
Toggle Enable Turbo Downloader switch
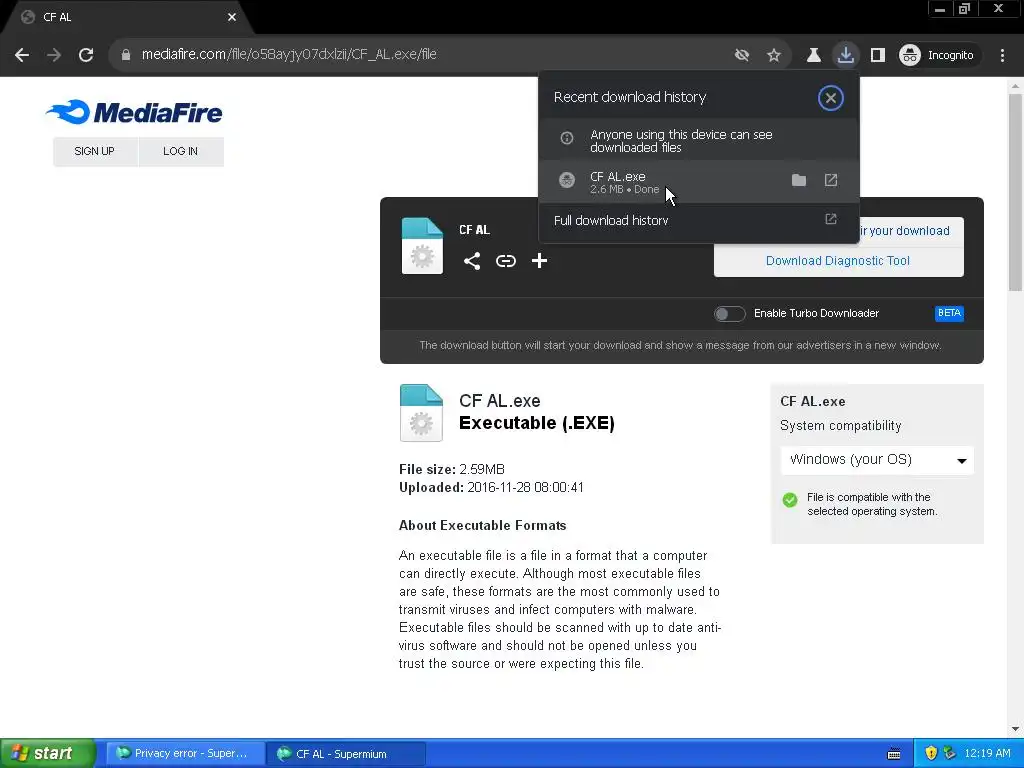(x=729, y=313)
